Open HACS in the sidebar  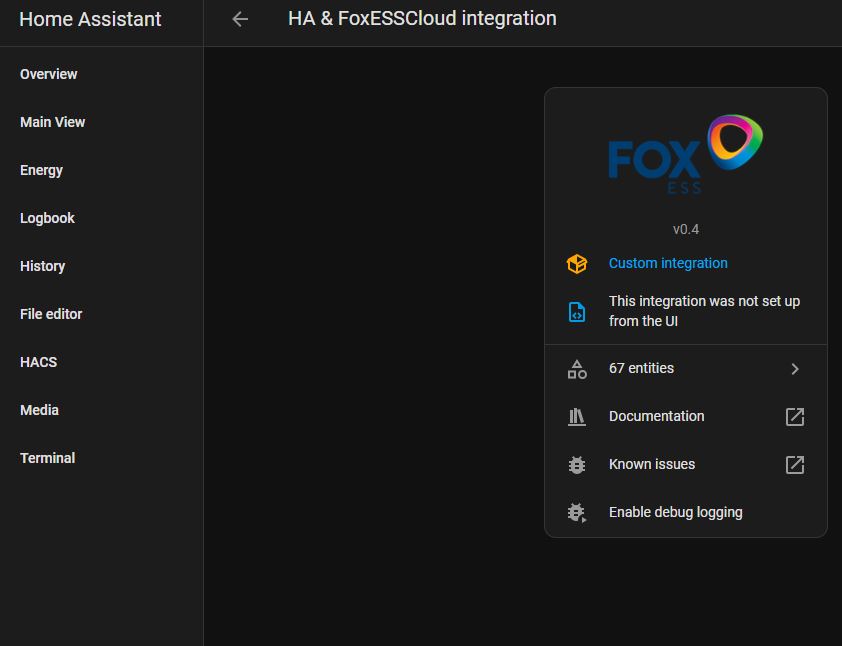click(39, 362)
